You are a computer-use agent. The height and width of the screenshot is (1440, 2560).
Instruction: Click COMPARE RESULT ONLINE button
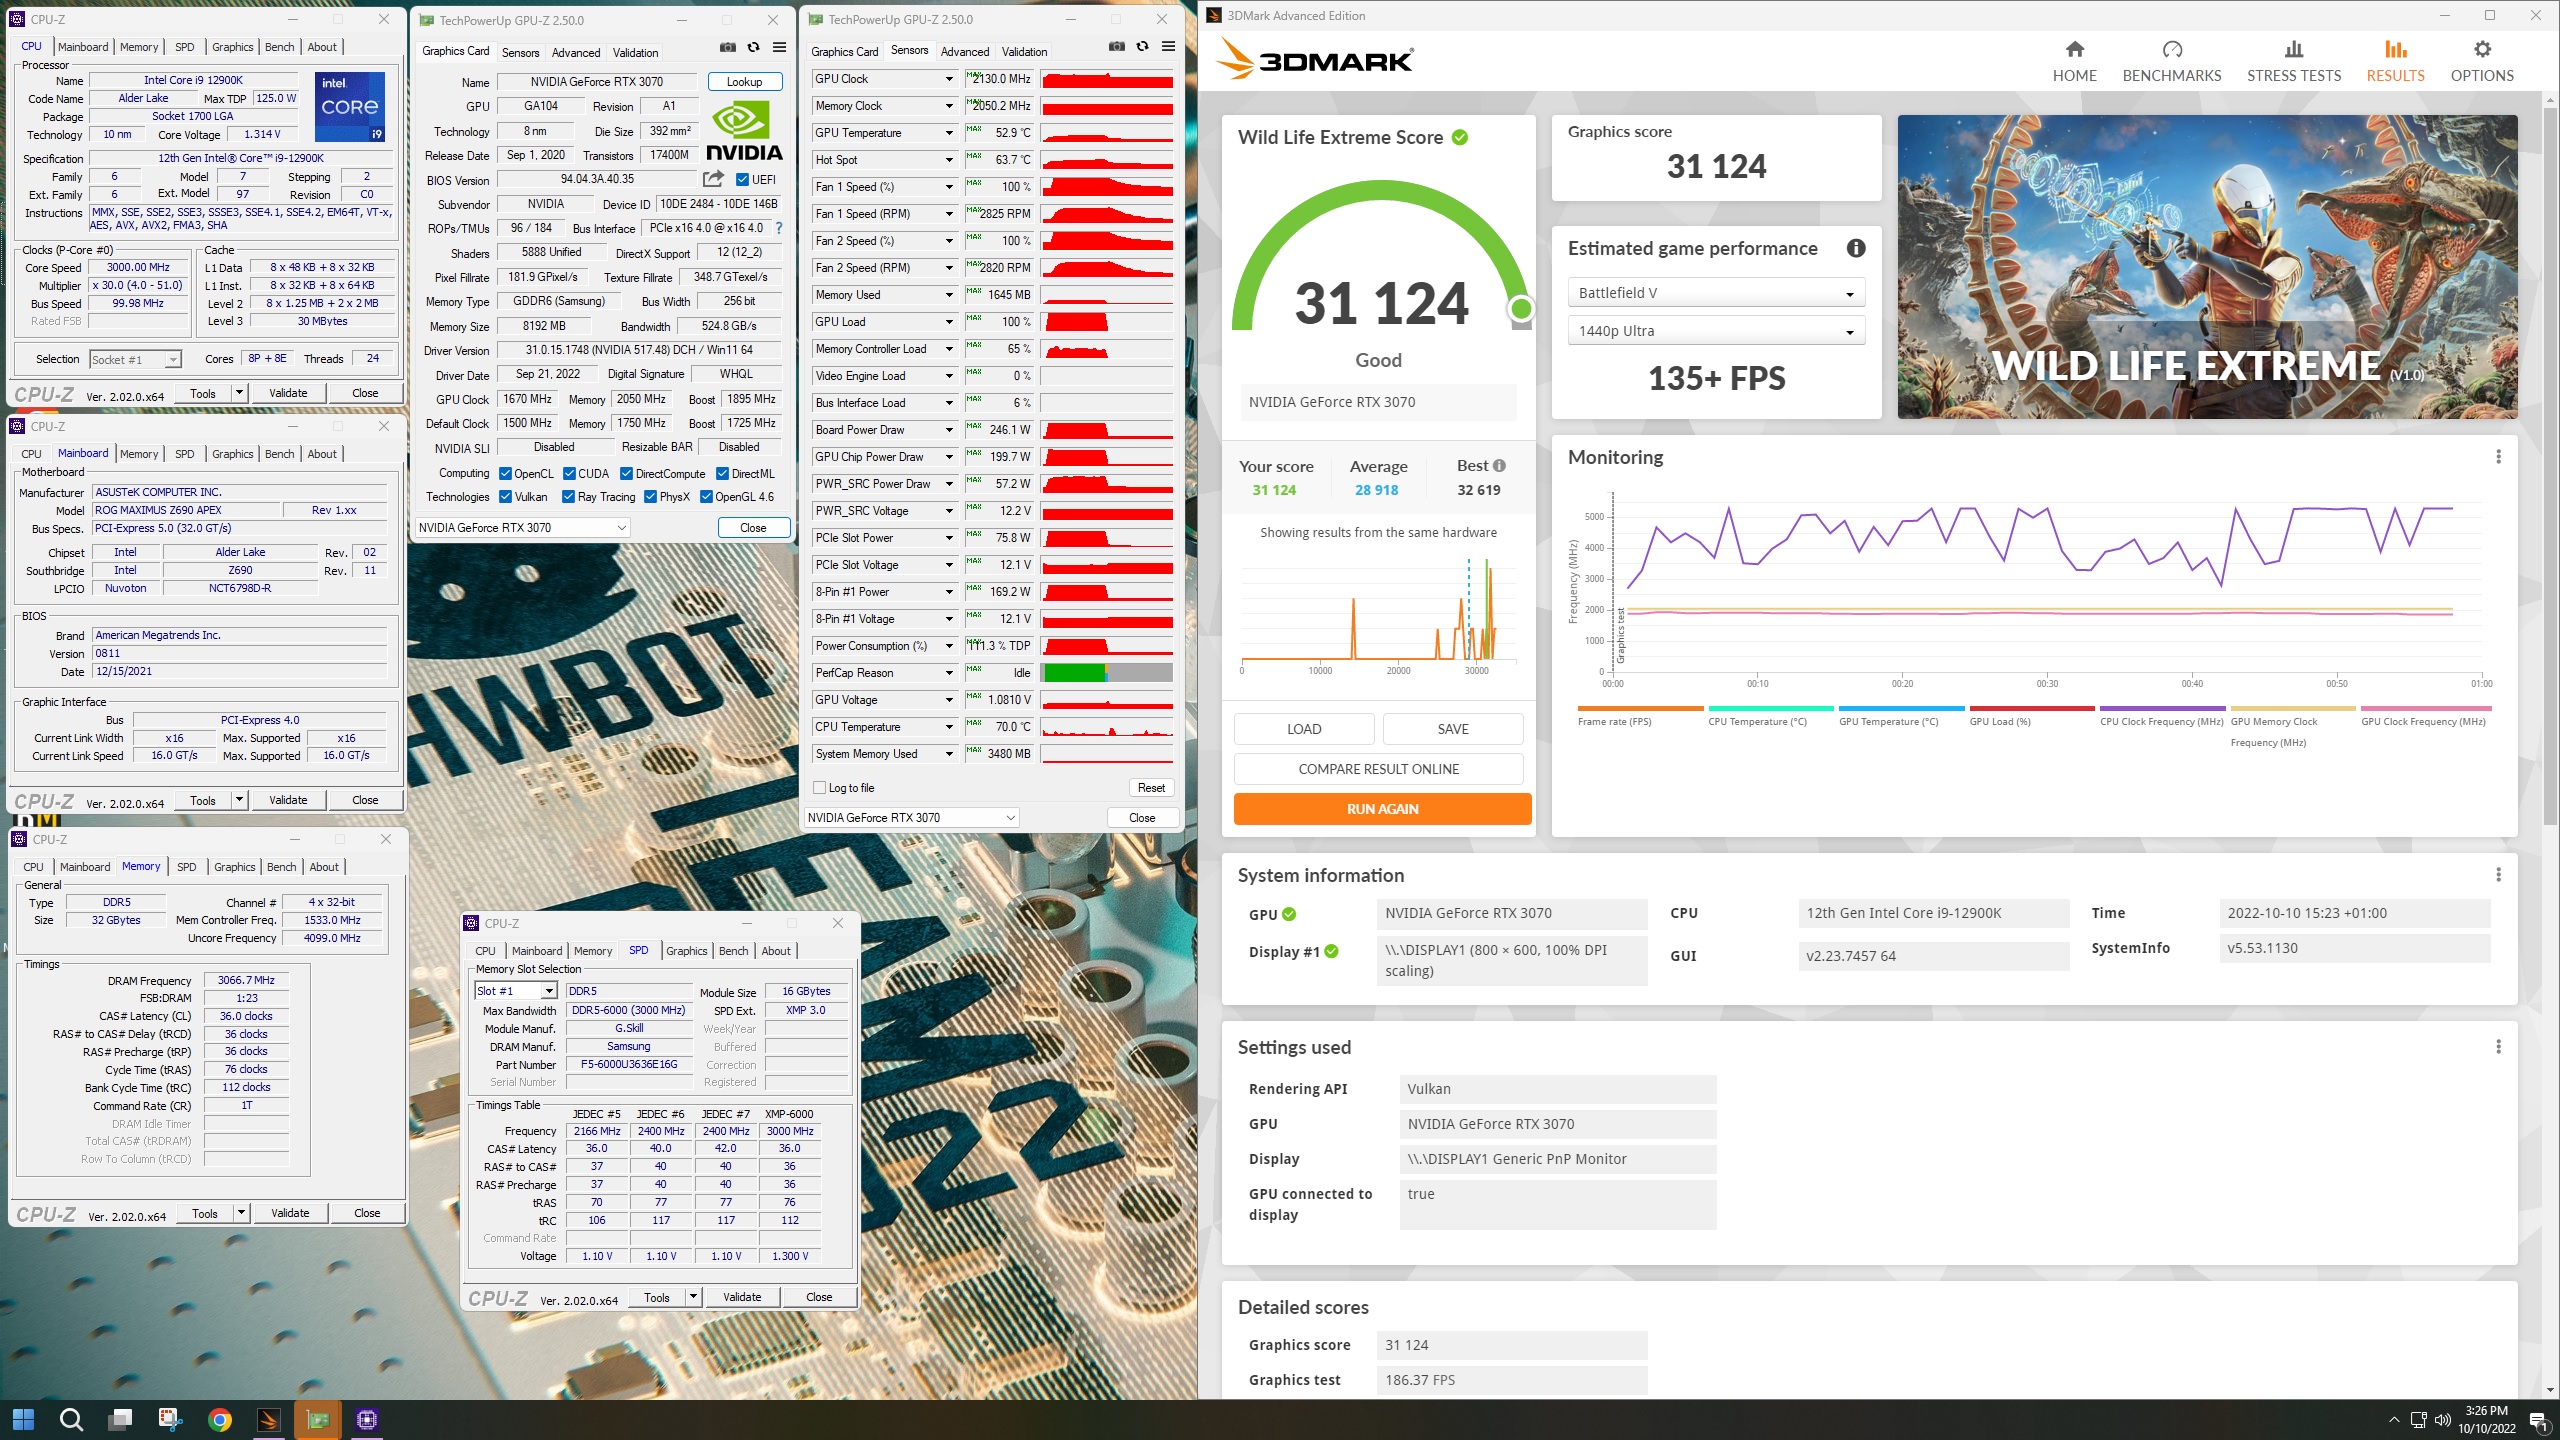1378,769
